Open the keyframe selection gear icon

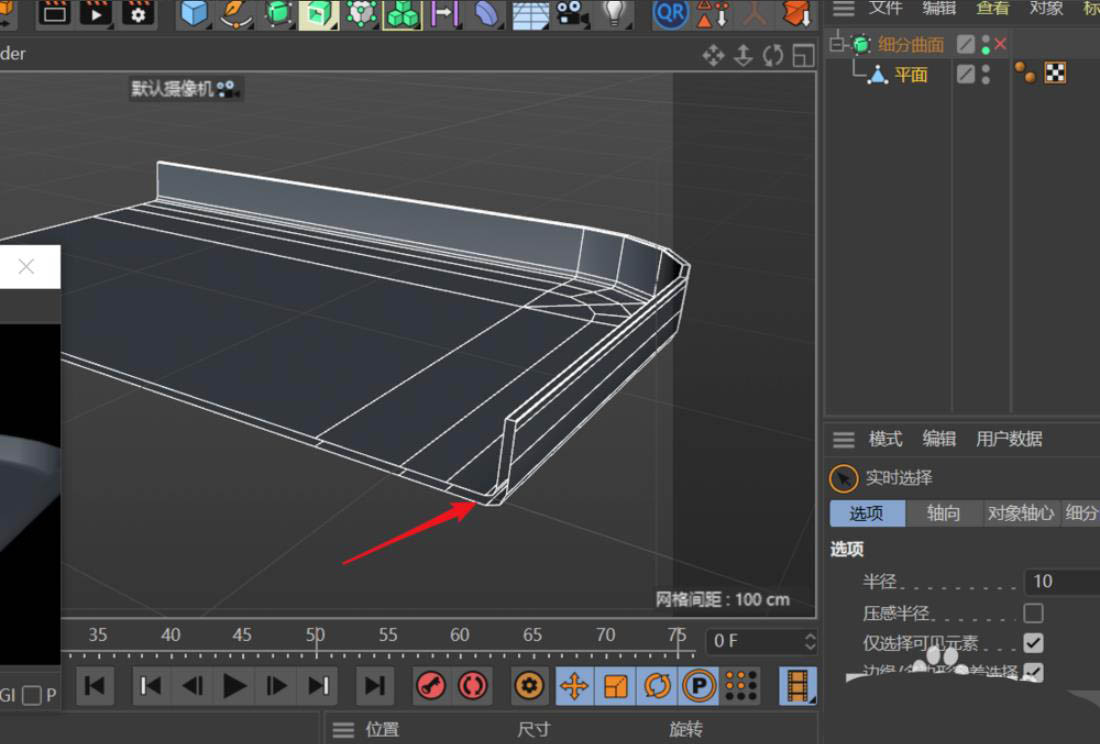pos(530,686)
